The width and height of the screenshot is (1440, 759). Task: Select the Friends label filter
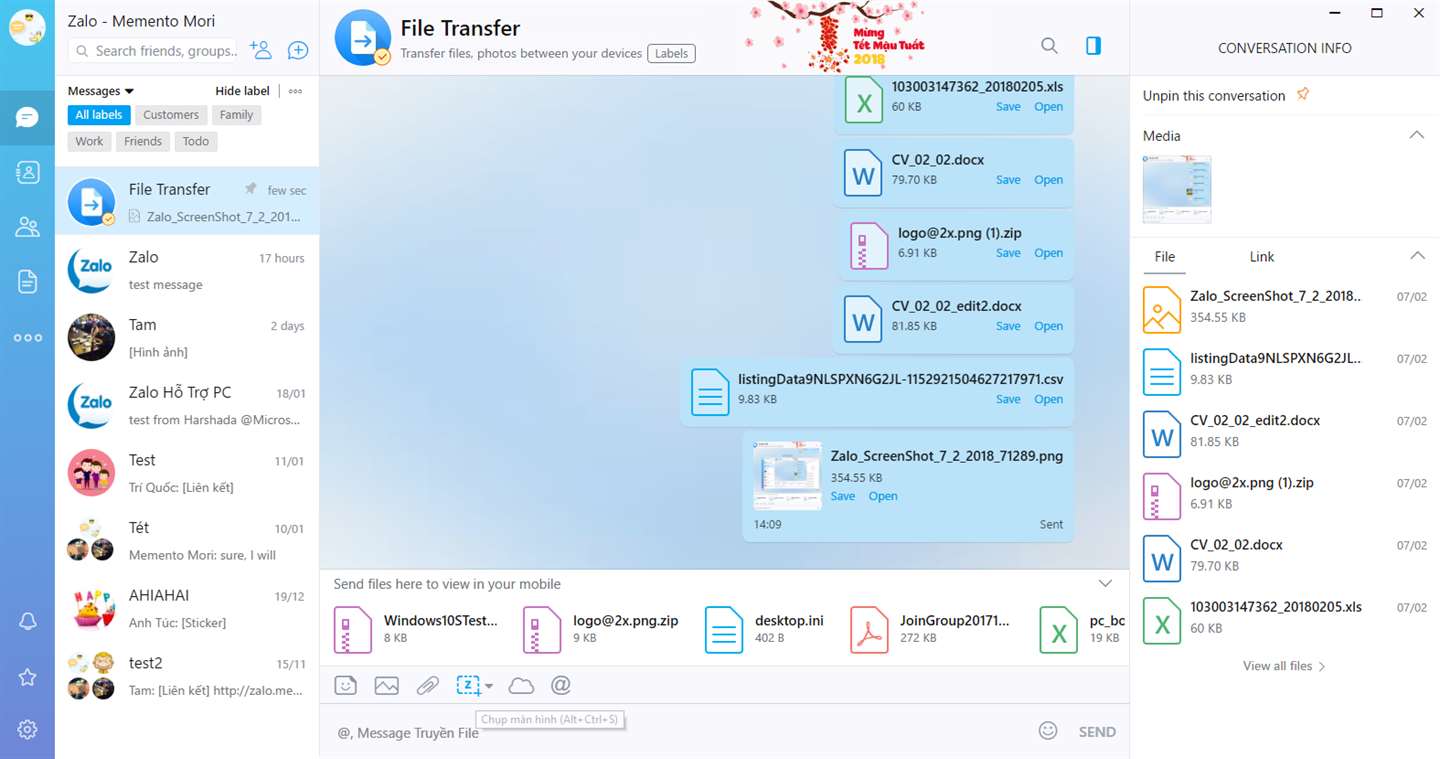(143, 142)
